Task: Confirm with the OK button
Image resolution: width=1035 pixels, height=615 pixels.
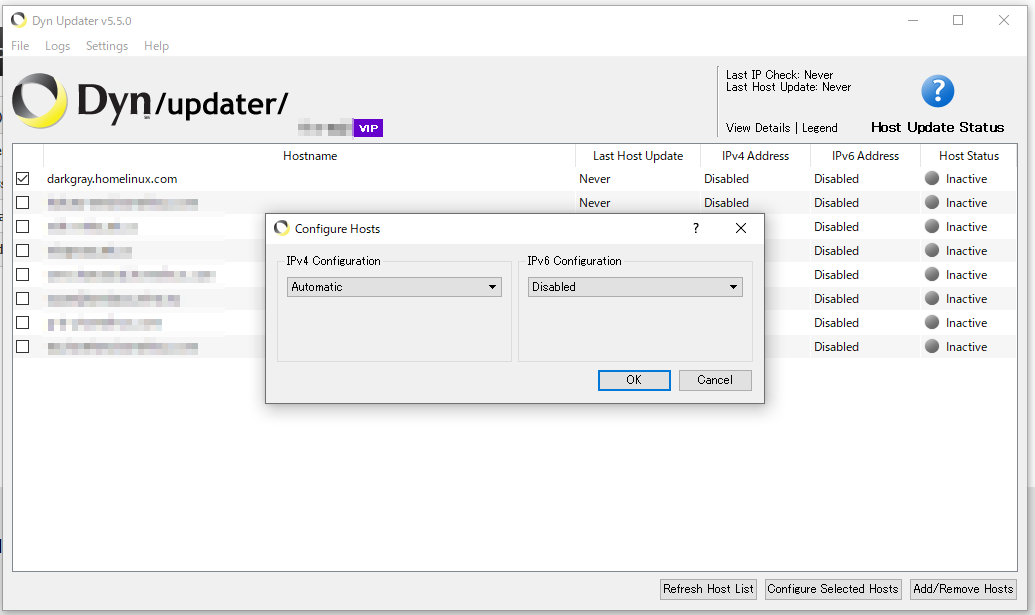Action: tap(634, 380)
